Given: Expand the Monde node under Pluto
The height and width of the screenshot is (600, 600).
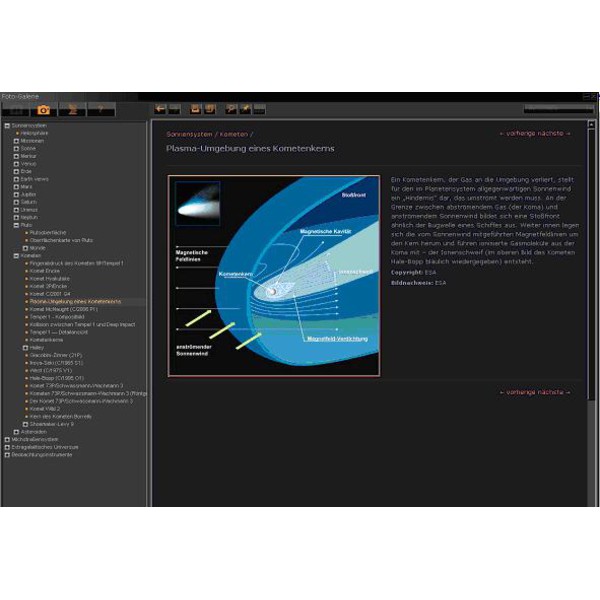Looking at the screenshot, I should 25,248.
